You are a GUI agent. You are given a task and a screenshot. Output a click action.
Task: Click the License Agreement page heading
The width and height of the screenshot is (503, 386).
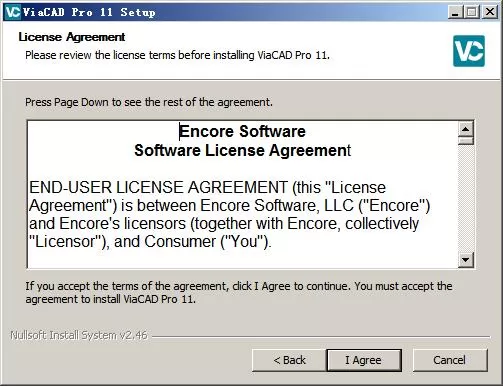[72, 37]
